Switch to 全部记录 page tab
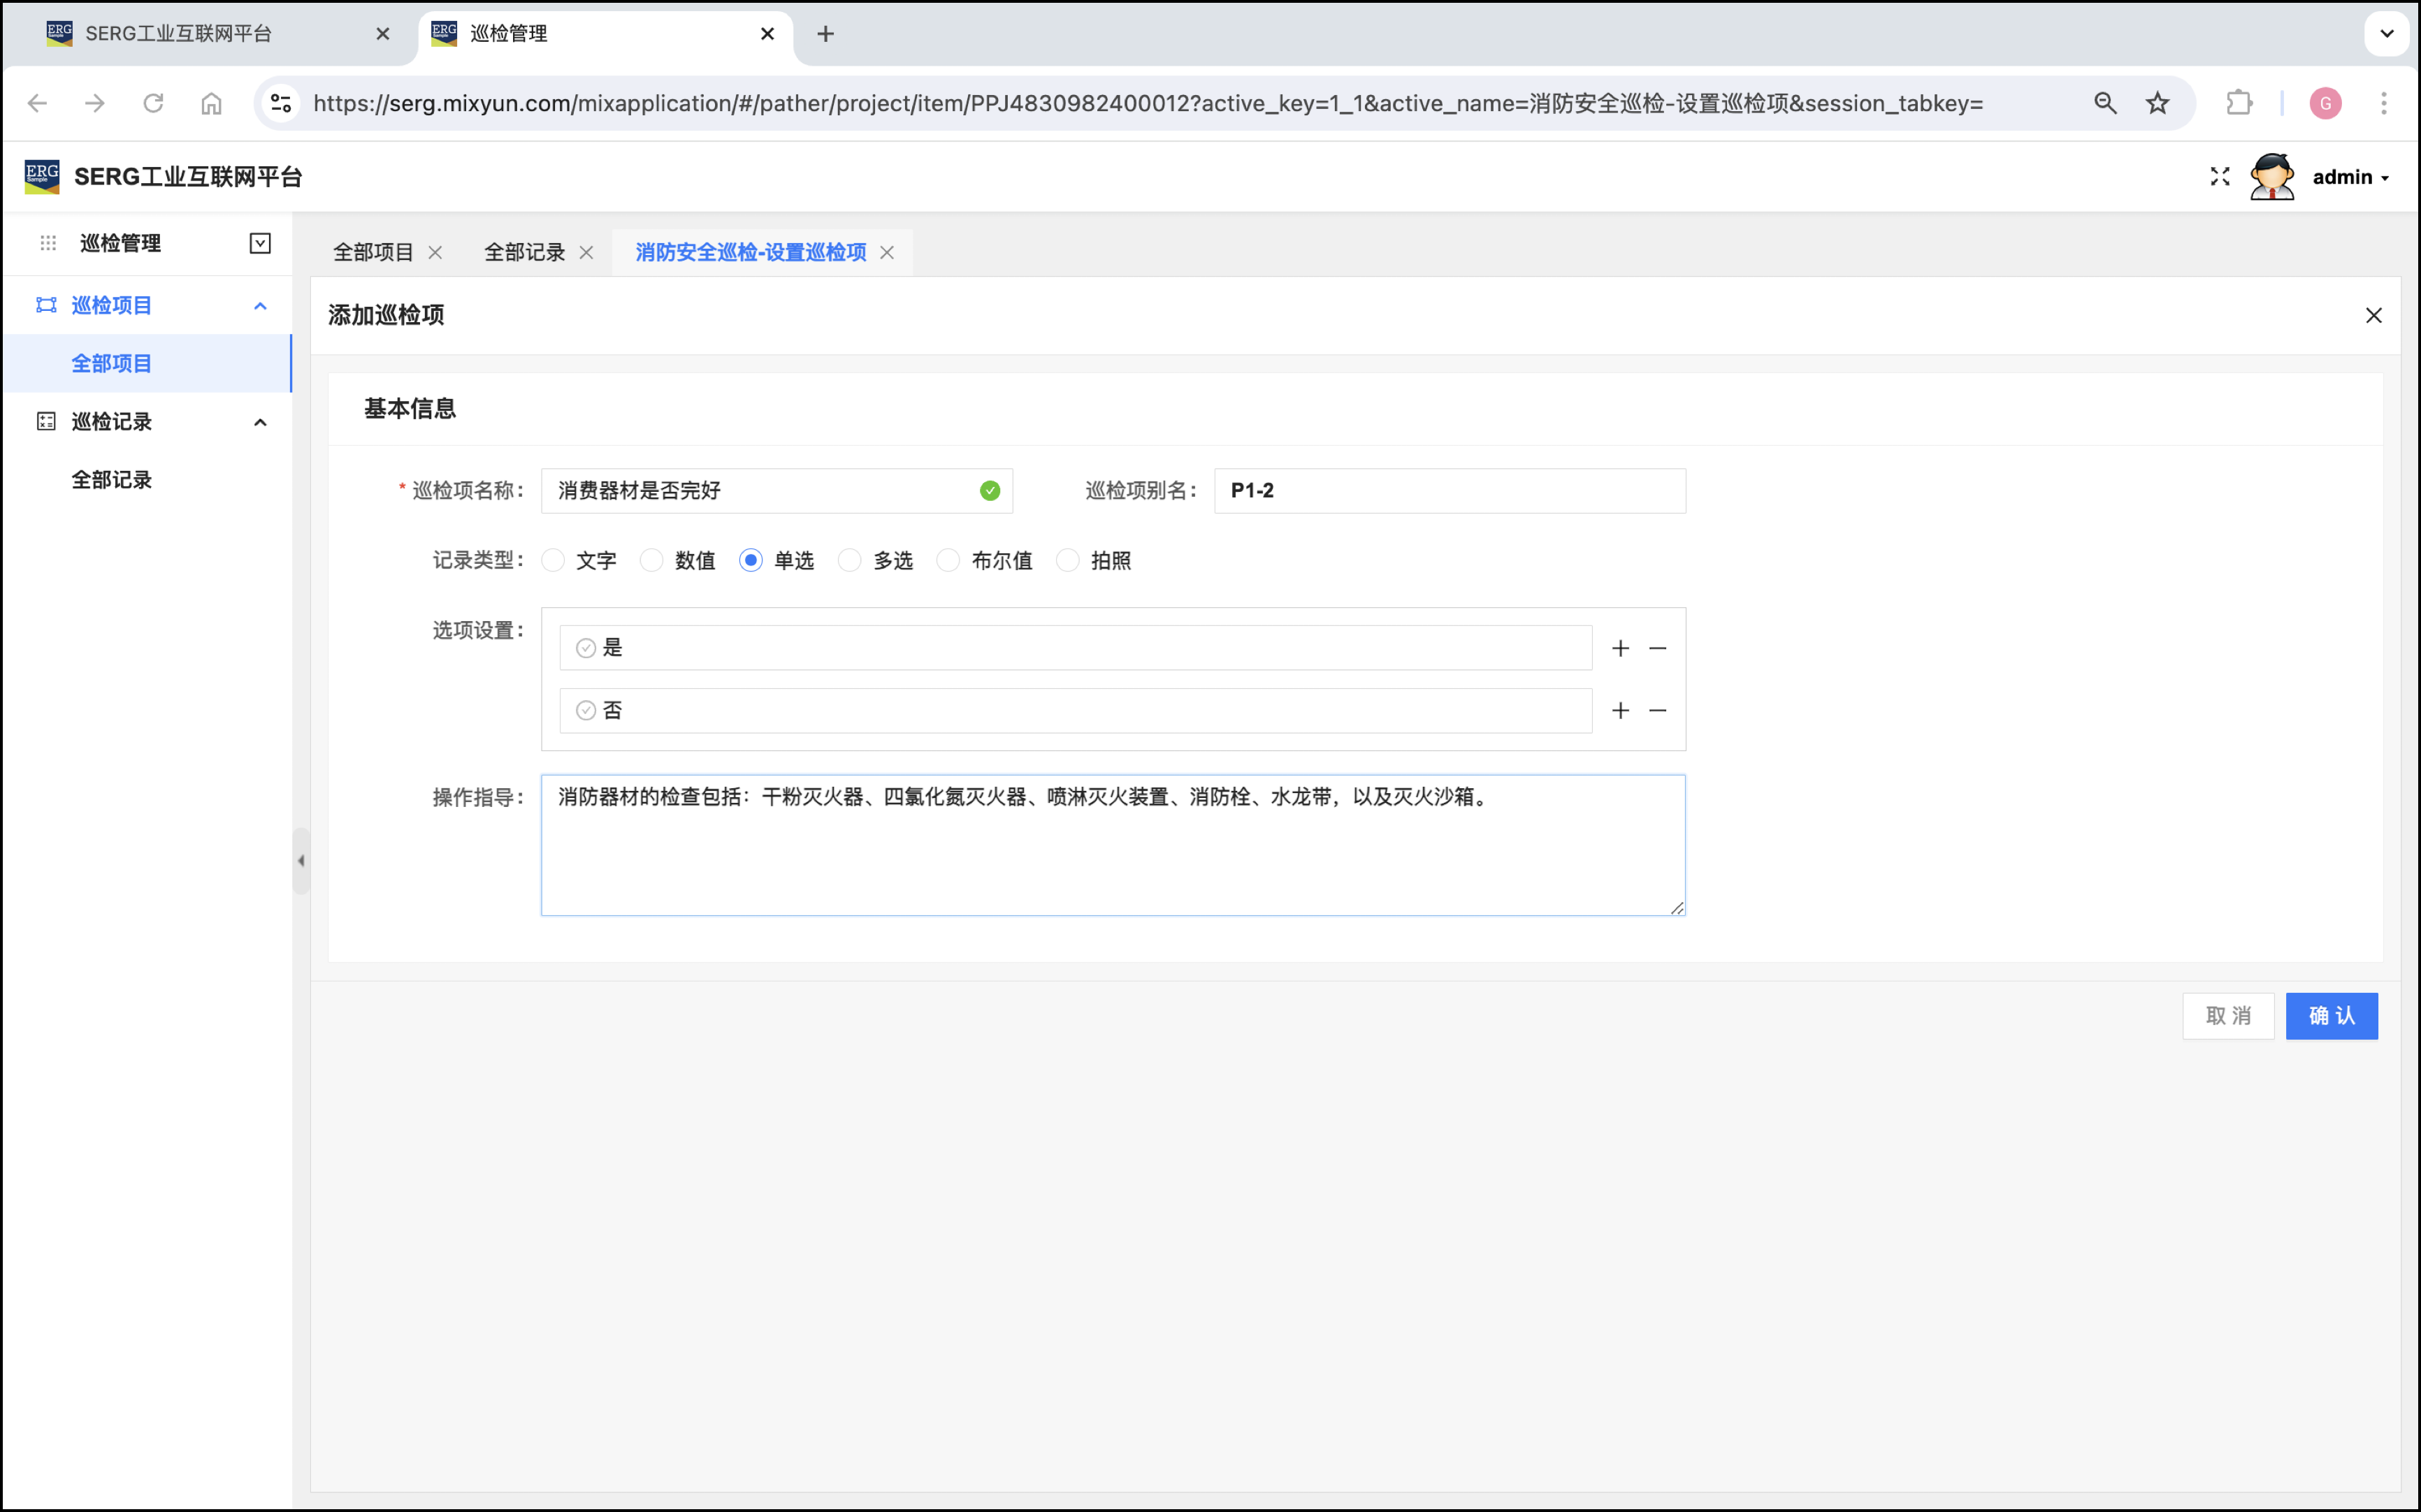This screenshot has height=1512, width=2421. 524,252
